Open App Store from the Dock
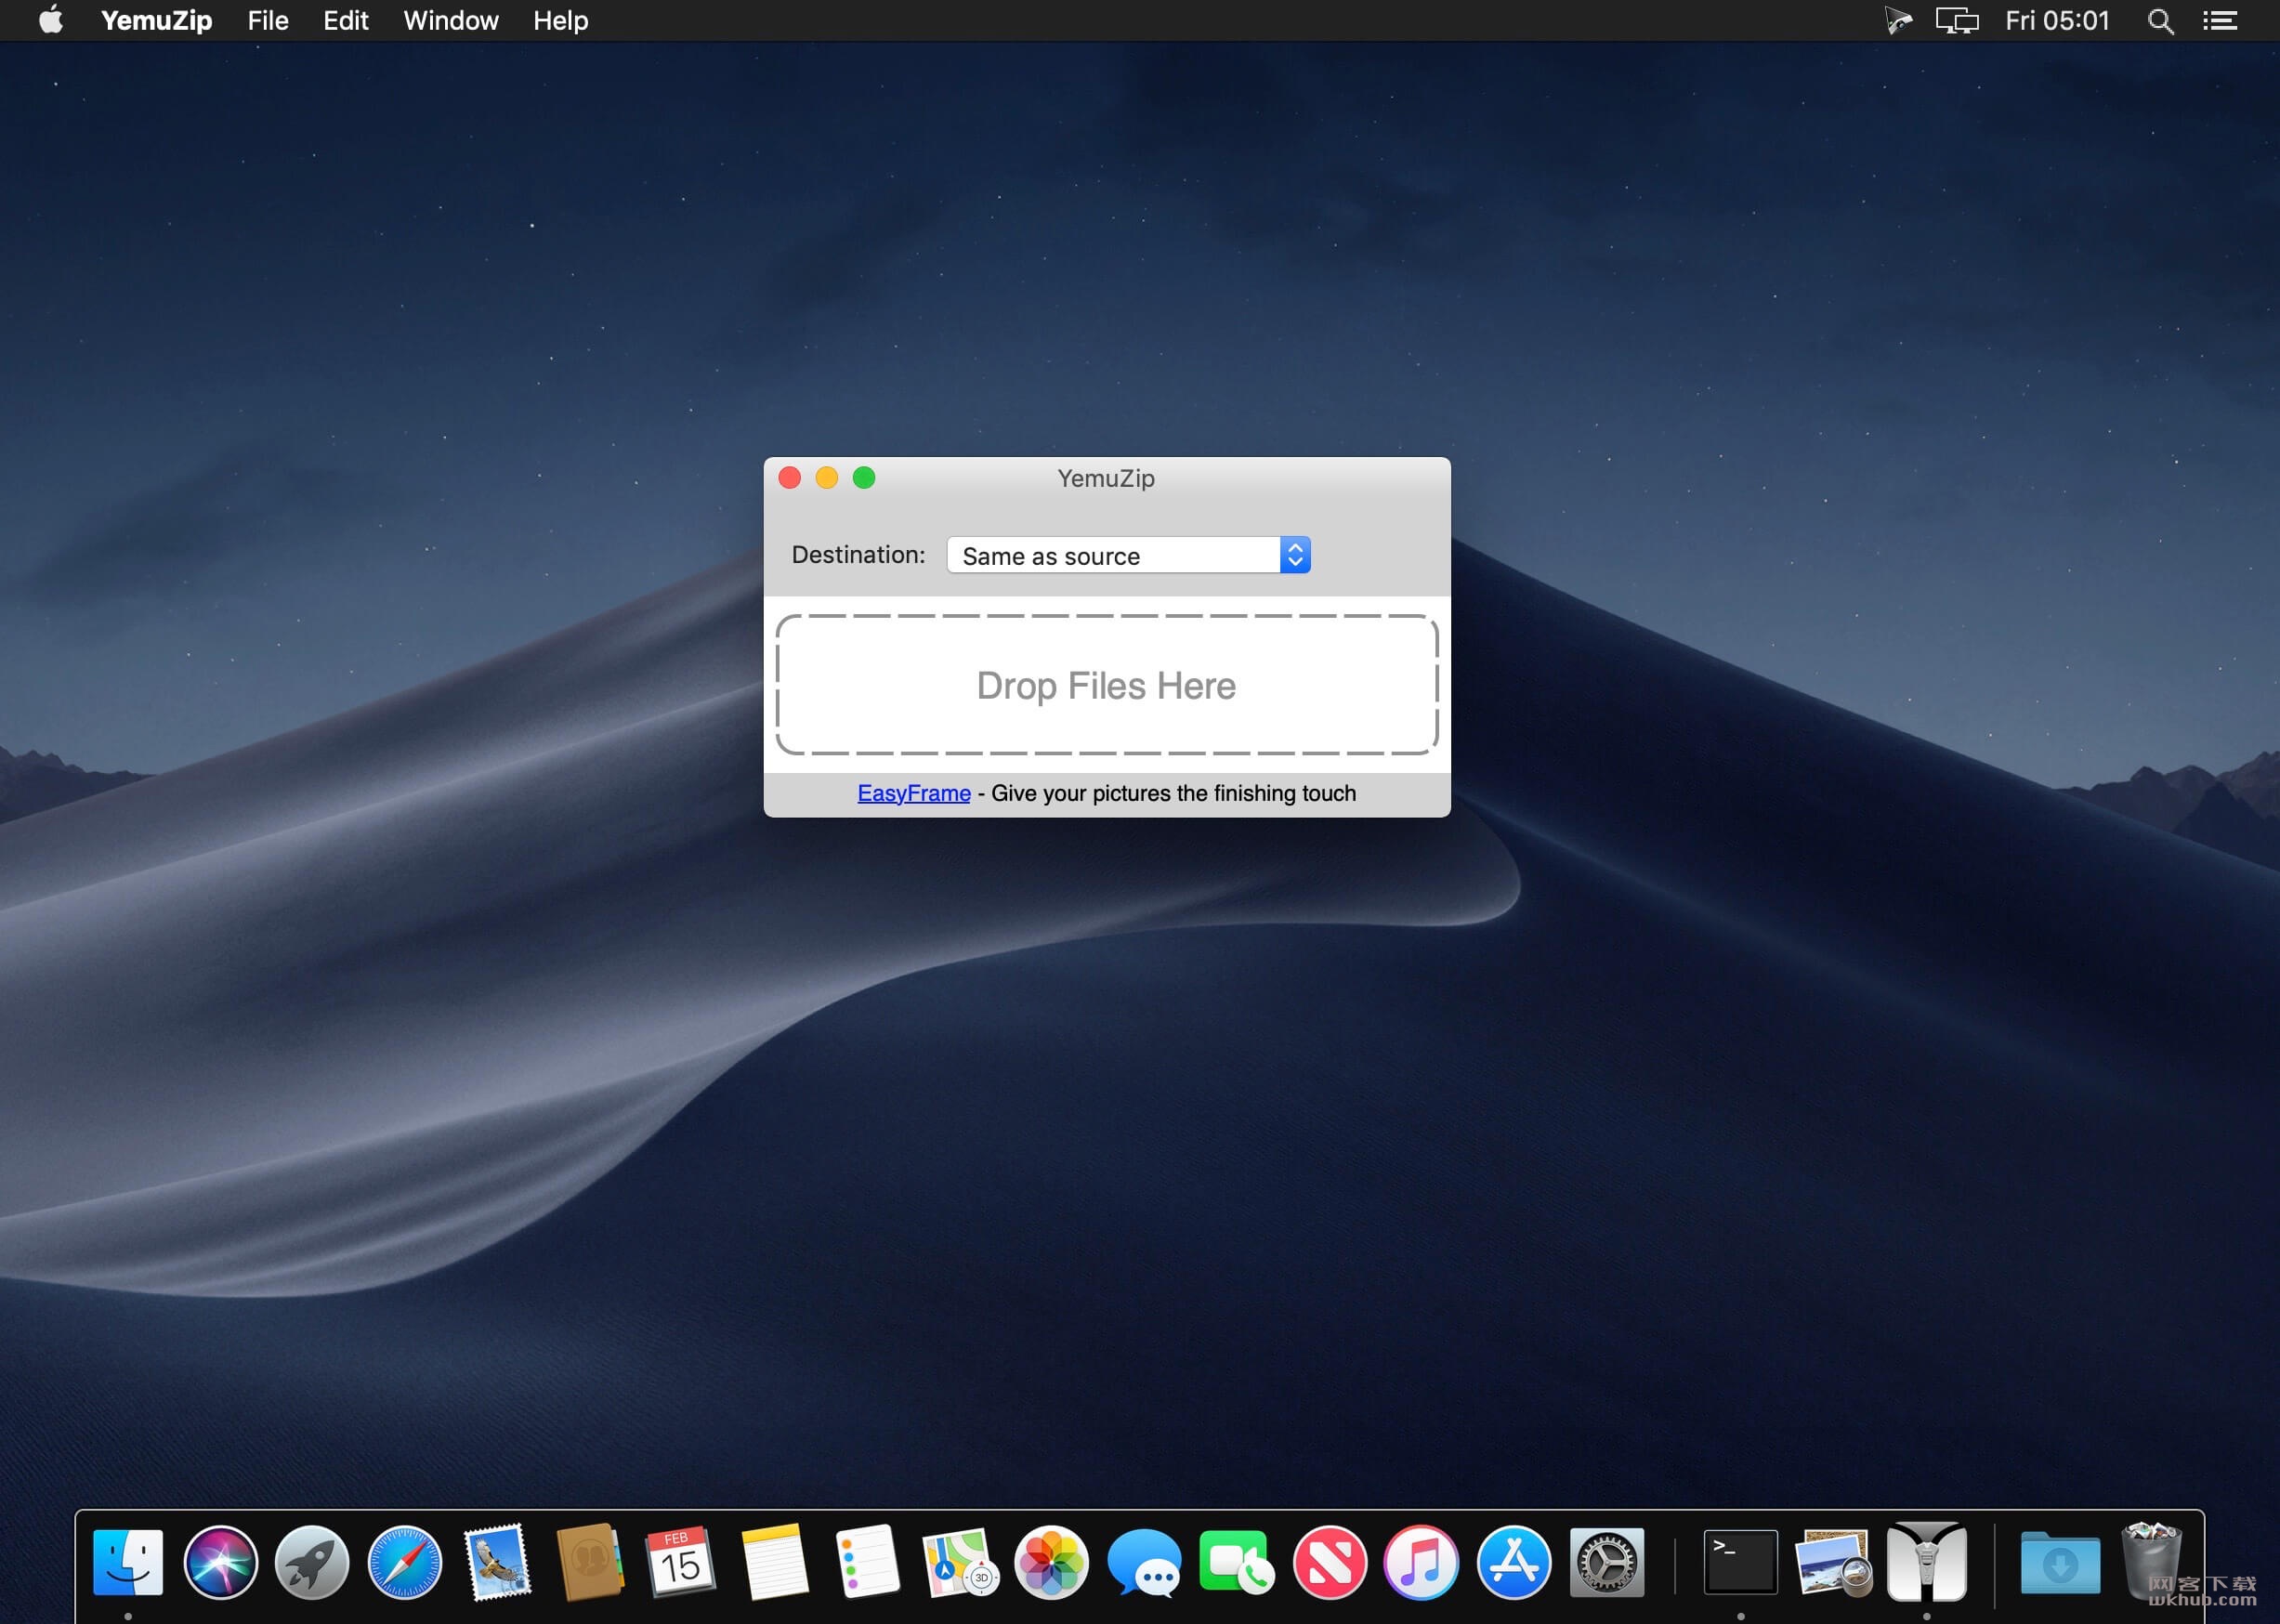The width and height of the screenshot is (2280, 1624). click(1514, 1562)
